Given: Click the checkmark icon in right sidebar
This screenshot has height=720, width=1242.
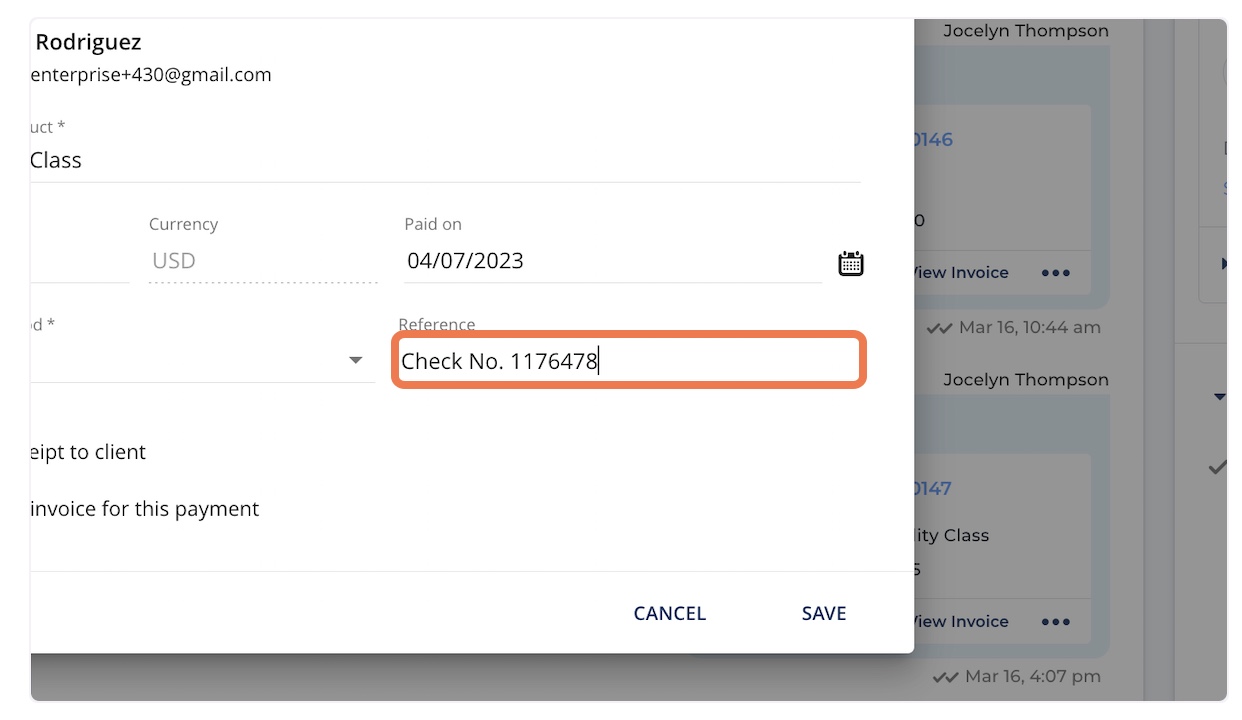Looking at the screenshot, I should [x=1218, y=467].
